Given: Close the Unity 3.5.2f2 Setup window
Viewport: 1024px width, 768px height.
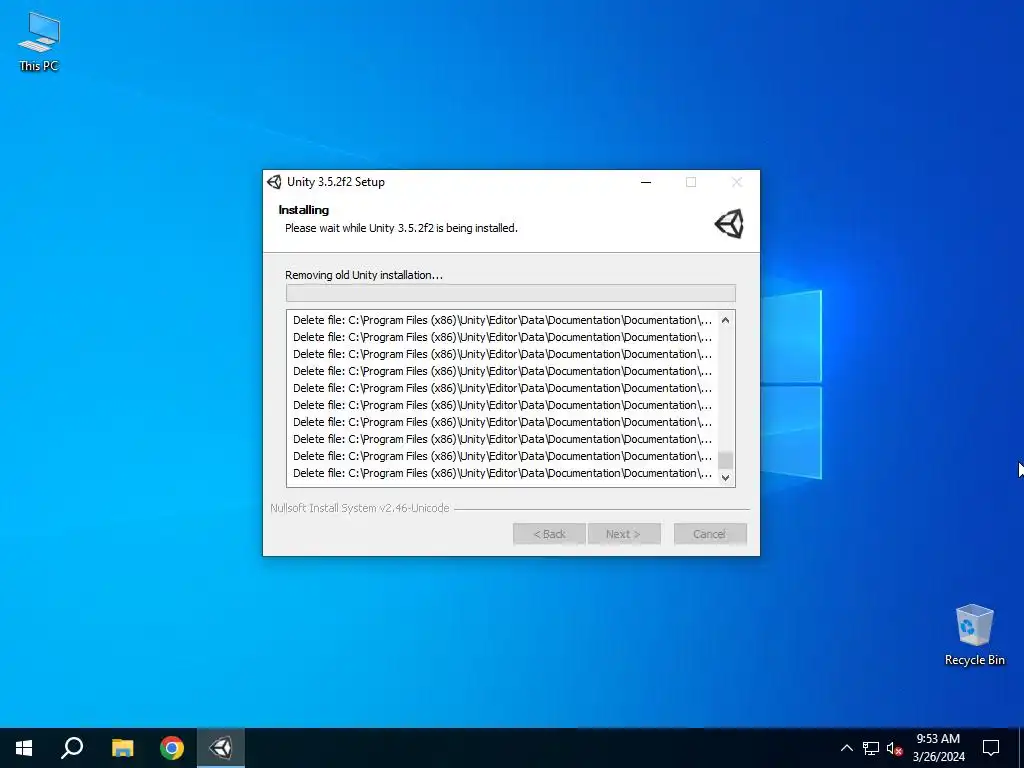Looking at the screenshot, I should 737,182.
